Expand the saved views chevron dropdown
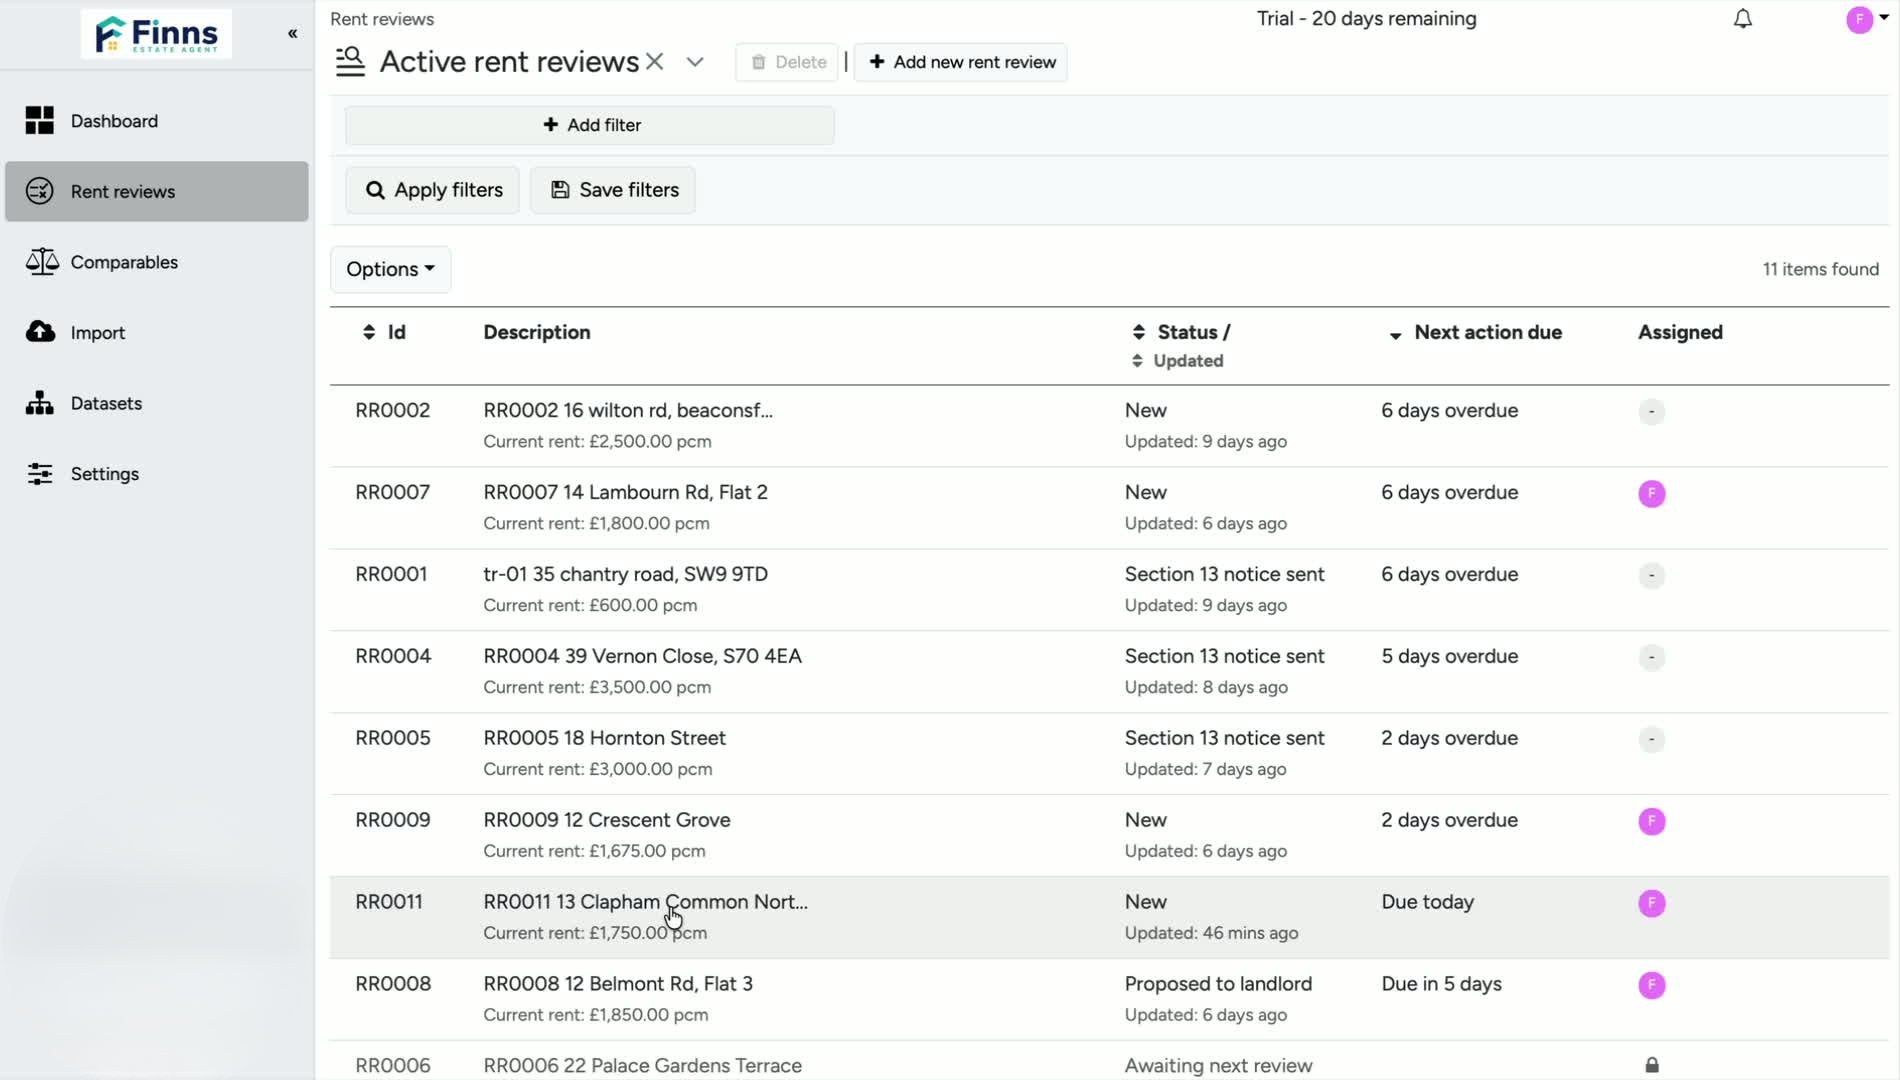Viewport: 1900px width, 1080px height. coord(695,62)
